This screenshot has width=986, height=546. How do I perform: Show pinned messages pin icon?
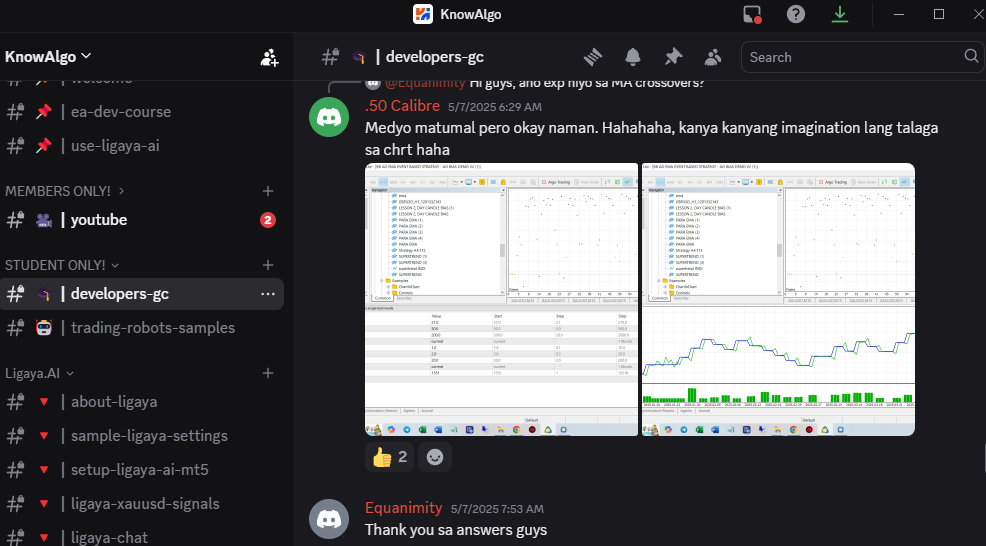(x=673, y=57)
